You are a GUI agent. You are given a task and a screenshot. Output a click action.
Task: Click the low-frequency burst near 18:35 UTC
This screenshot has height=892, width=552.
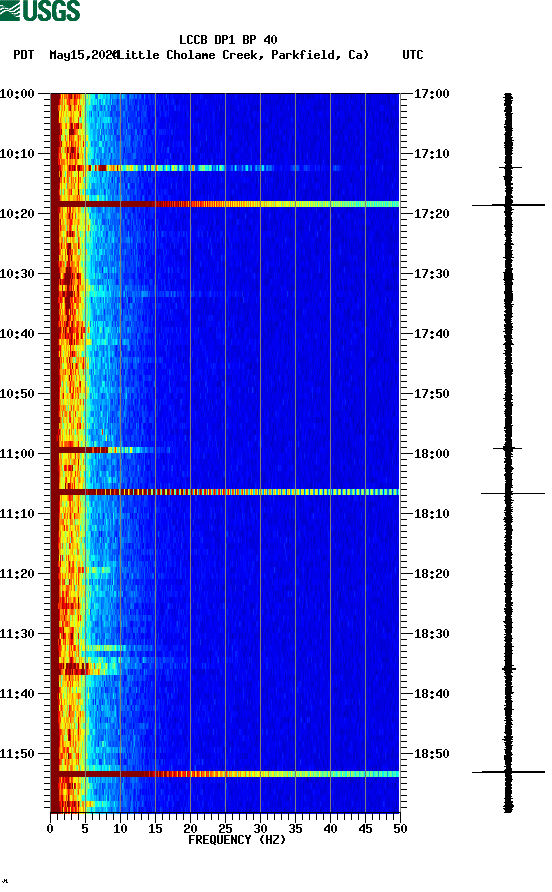(88, 668)
